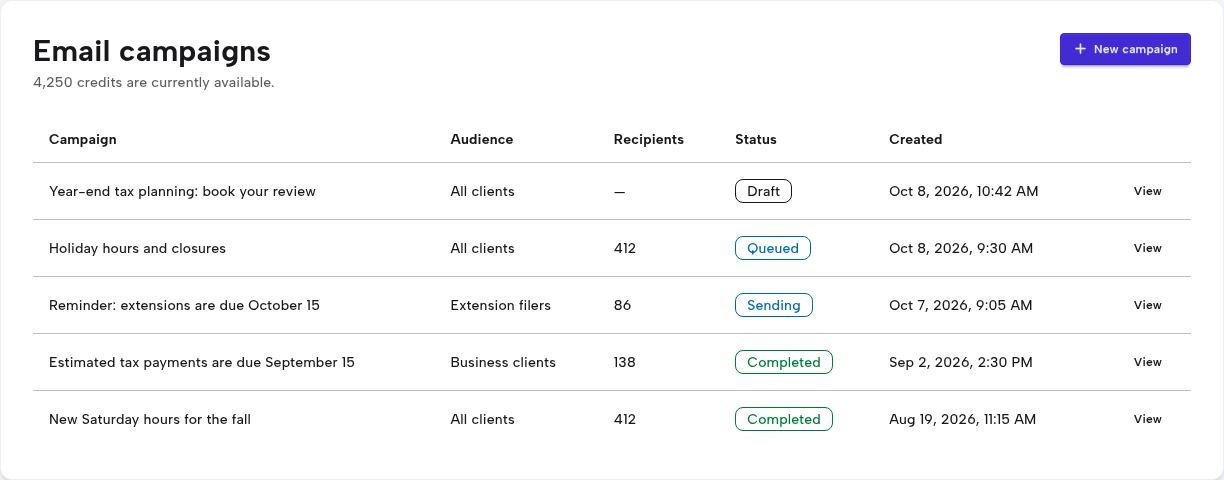Click the plus icon on New campaign
1224x480 pixels.
pos(1080,49)
